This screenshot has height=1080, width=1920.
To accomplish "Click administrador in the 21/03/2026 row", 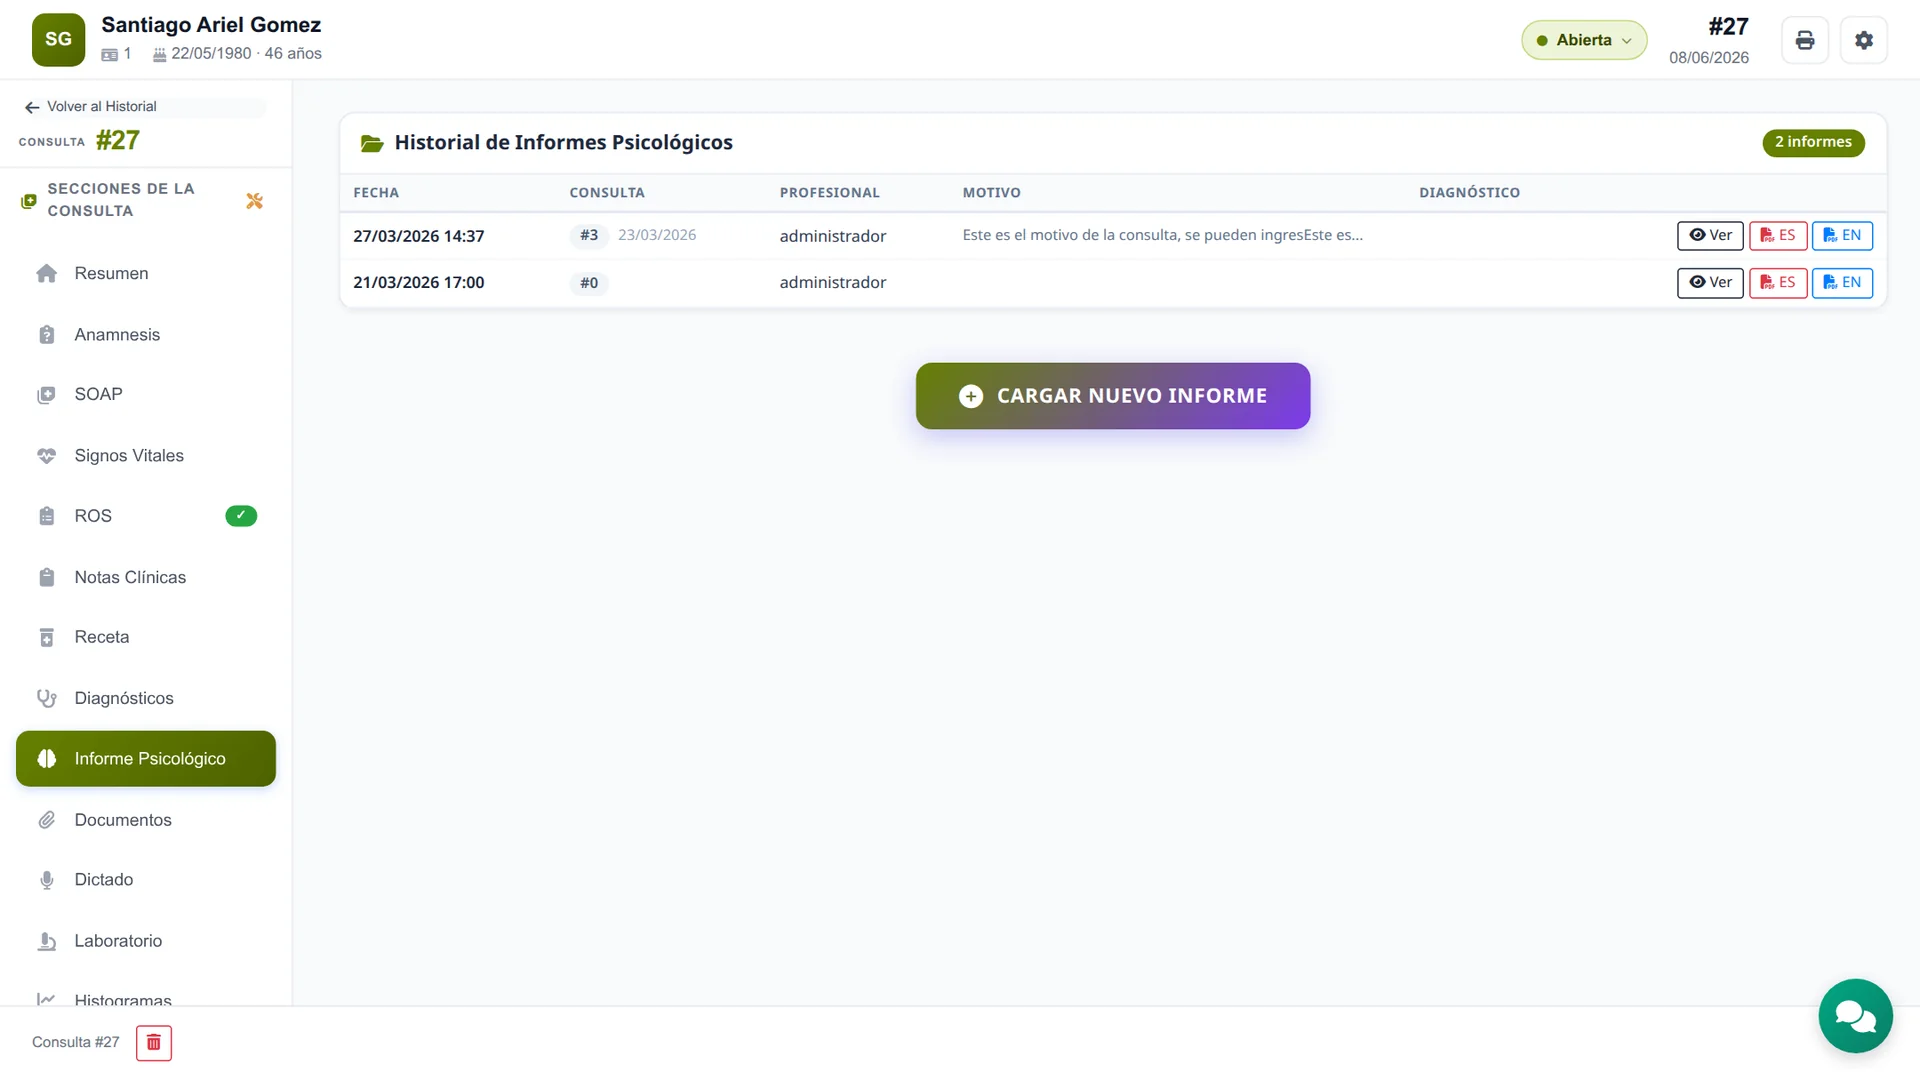I will (833, 283).
